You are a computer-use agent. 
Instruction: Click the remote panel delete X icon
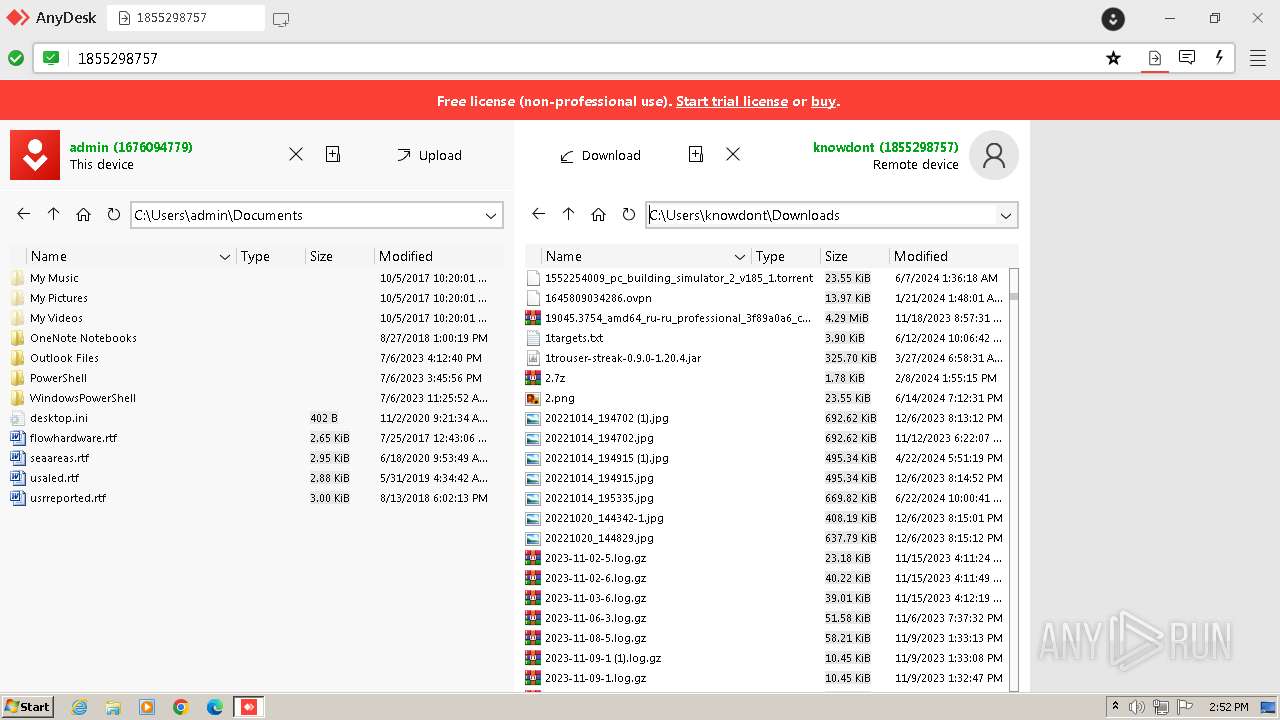click(733, 154)
